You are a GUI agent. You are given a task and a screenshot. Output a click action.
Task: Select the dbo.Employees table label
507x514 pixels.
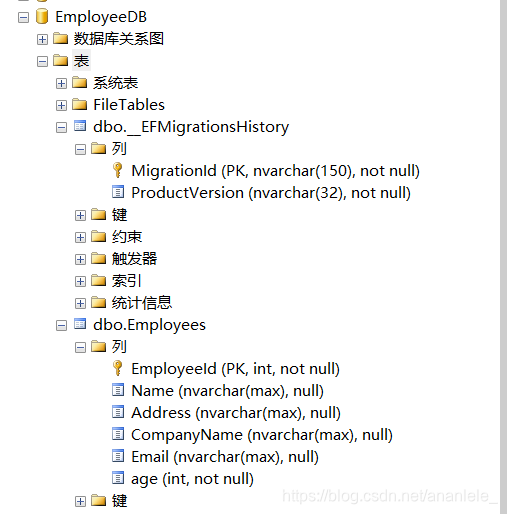pos(149,325)
